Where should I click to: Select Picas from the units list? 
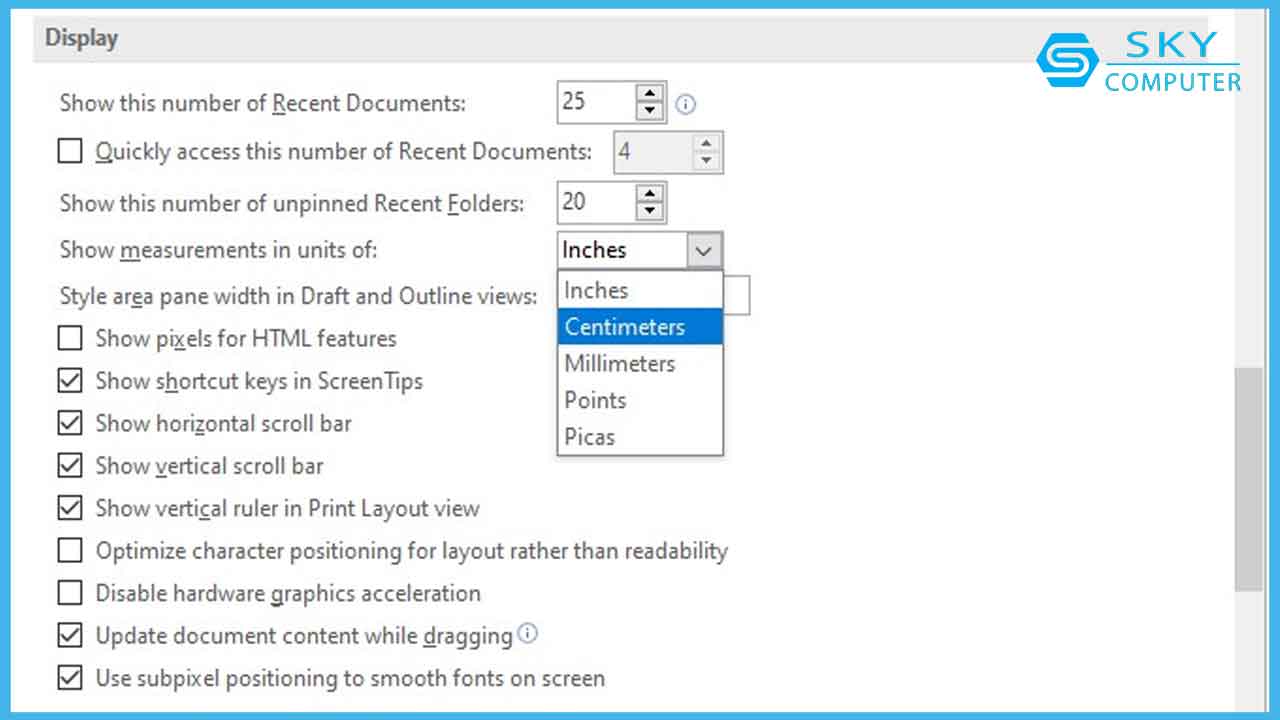pos(640,437)
